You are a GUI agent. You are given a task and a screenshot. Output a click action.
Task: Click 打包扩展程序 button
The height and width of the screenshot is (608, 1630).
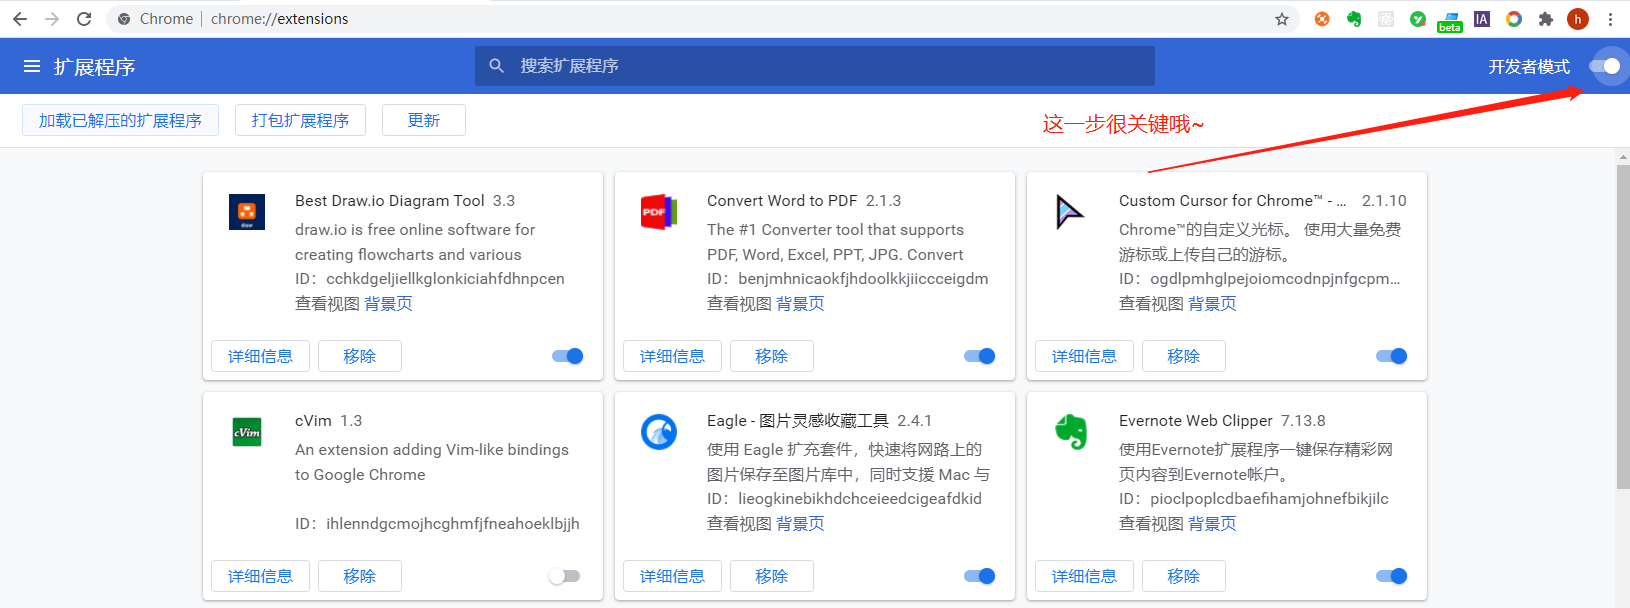(x=300, y=120)
